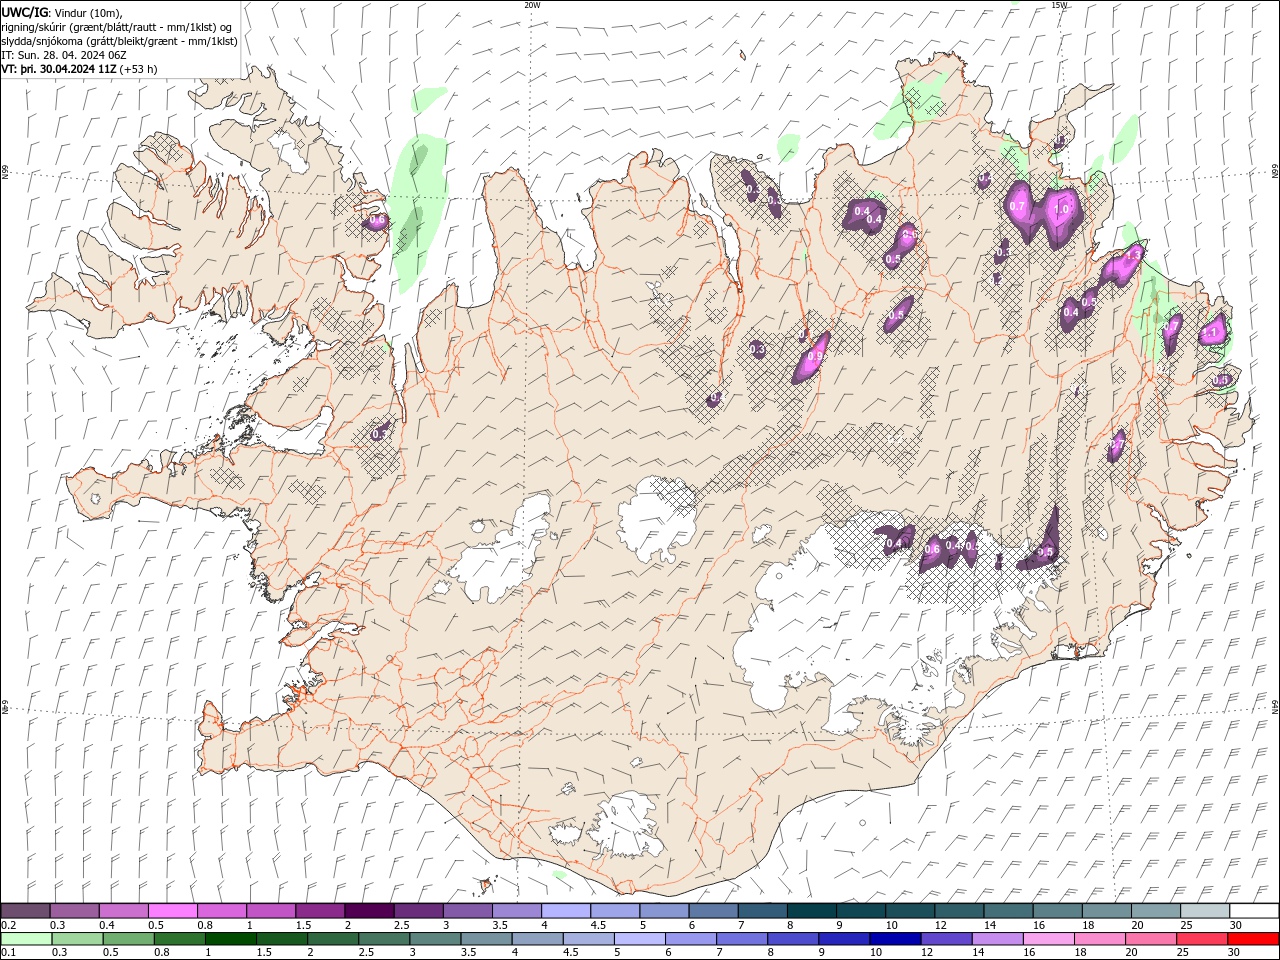Select the pale green 0.1–0.3 rain swatch
Image resolution: width=1280 pixels, height=960 pixels.
(27, 939)
